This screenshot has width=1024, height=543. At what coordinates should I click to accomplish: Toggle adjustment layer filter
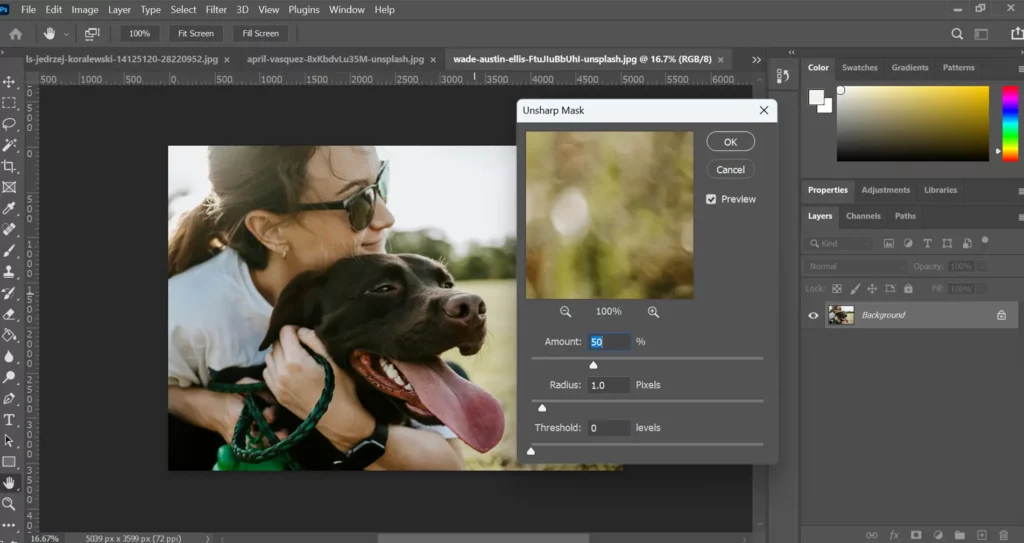[908, 243]
